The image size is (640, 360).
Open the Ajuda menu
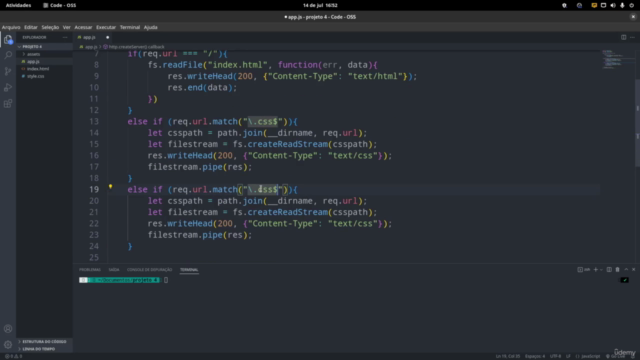pos(151,27)
